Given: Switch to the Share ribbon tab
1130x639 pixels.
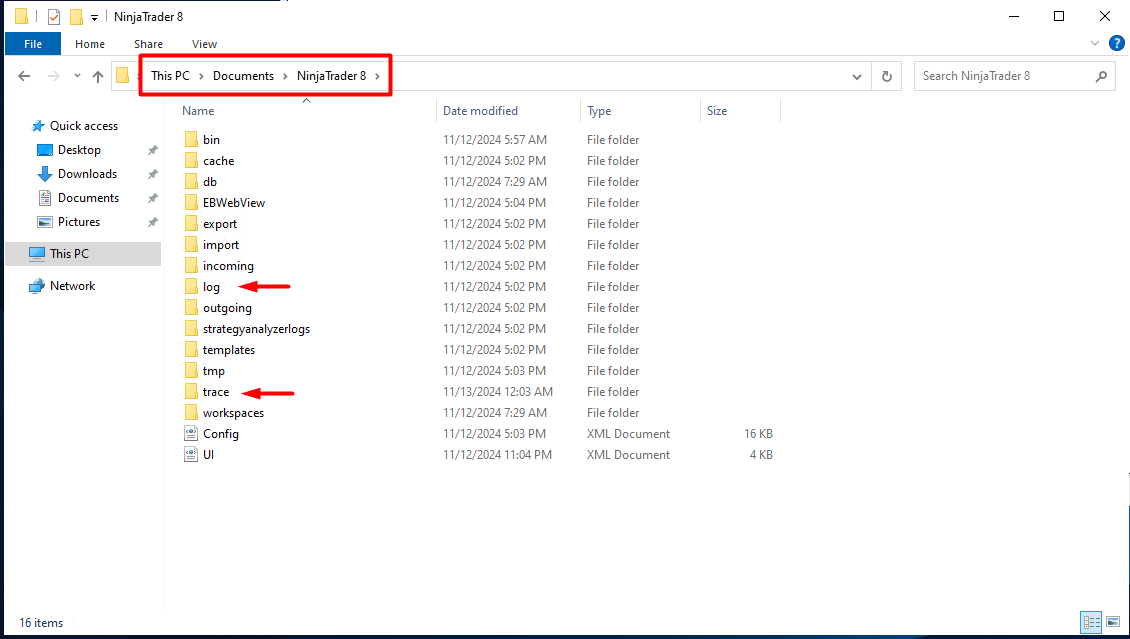Looking at the screenshot, I should point(148,44).
